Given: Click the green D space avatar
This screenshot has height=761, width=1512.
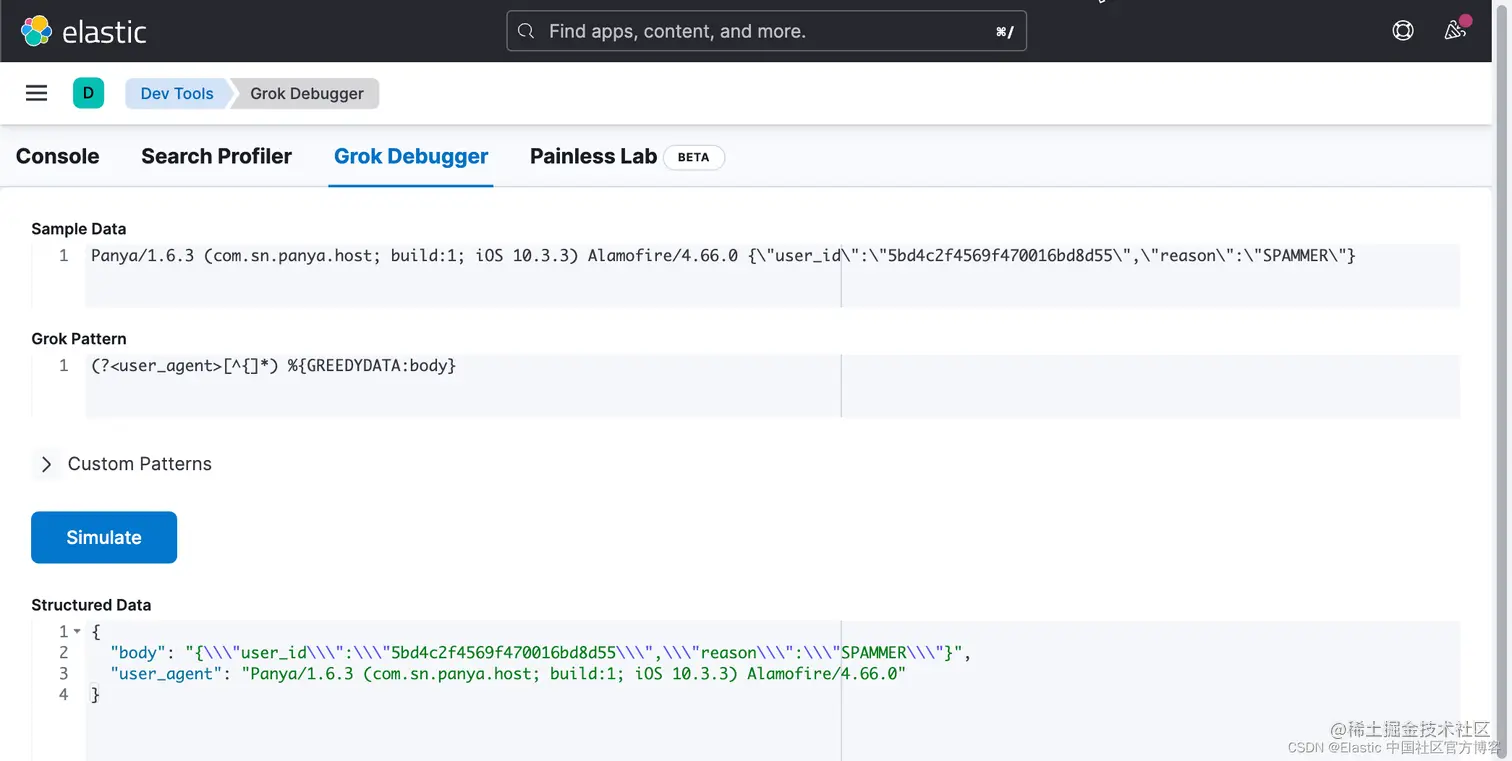Looking at the screenshot, I should point(88,93).
